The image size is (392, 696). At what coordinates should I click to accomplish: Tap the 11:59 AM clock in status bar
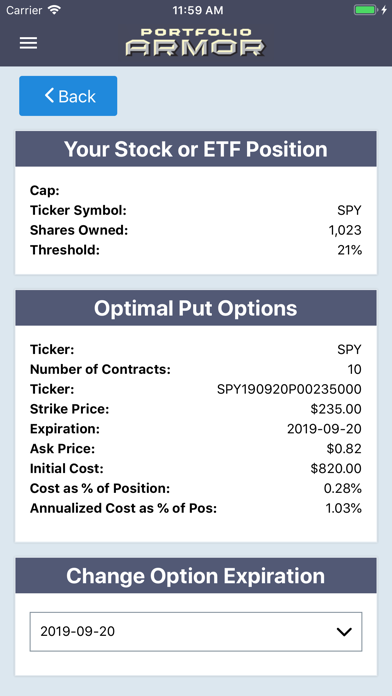pos(198,10)
